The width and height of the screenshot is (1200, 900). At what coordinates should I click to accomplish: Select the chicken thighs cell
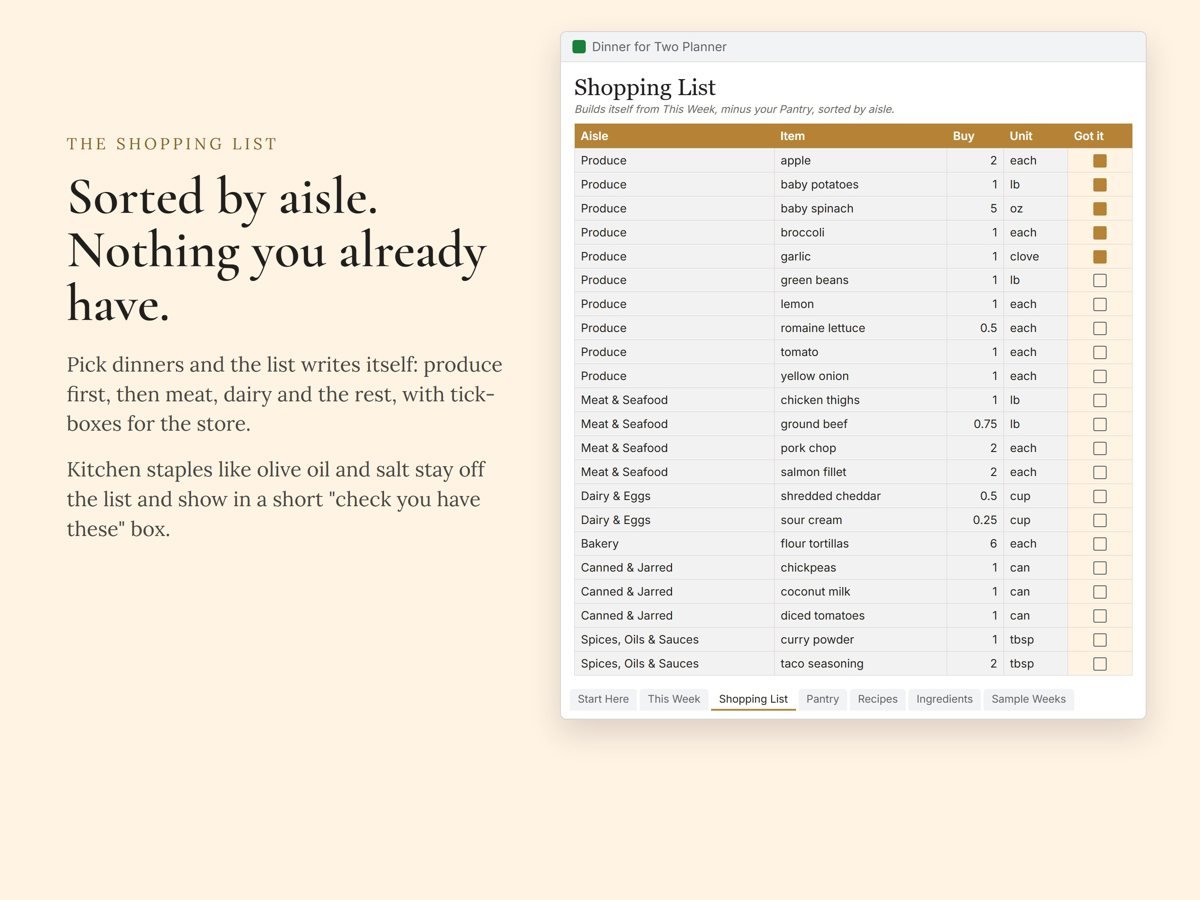(x=860, y=401)
